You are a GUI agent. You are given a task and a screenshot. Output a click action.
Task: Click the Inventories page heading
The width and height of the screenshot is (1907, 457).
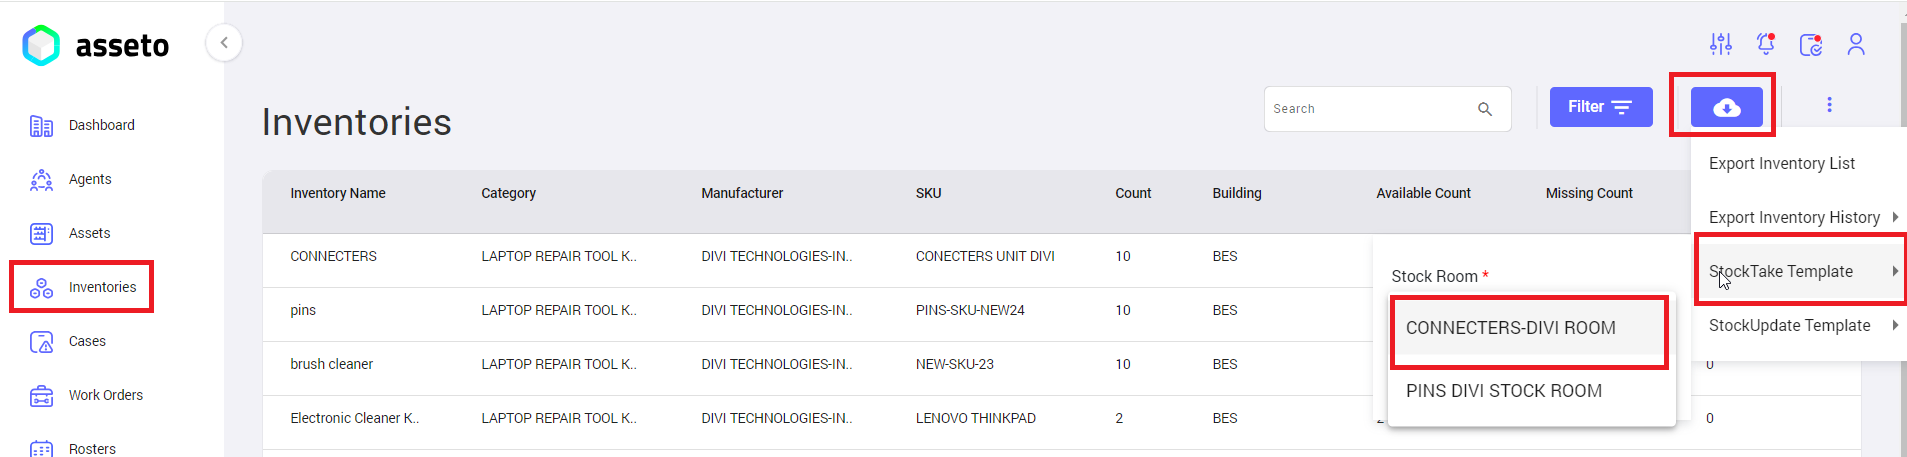pyautogui.click(x=356, y=122)
